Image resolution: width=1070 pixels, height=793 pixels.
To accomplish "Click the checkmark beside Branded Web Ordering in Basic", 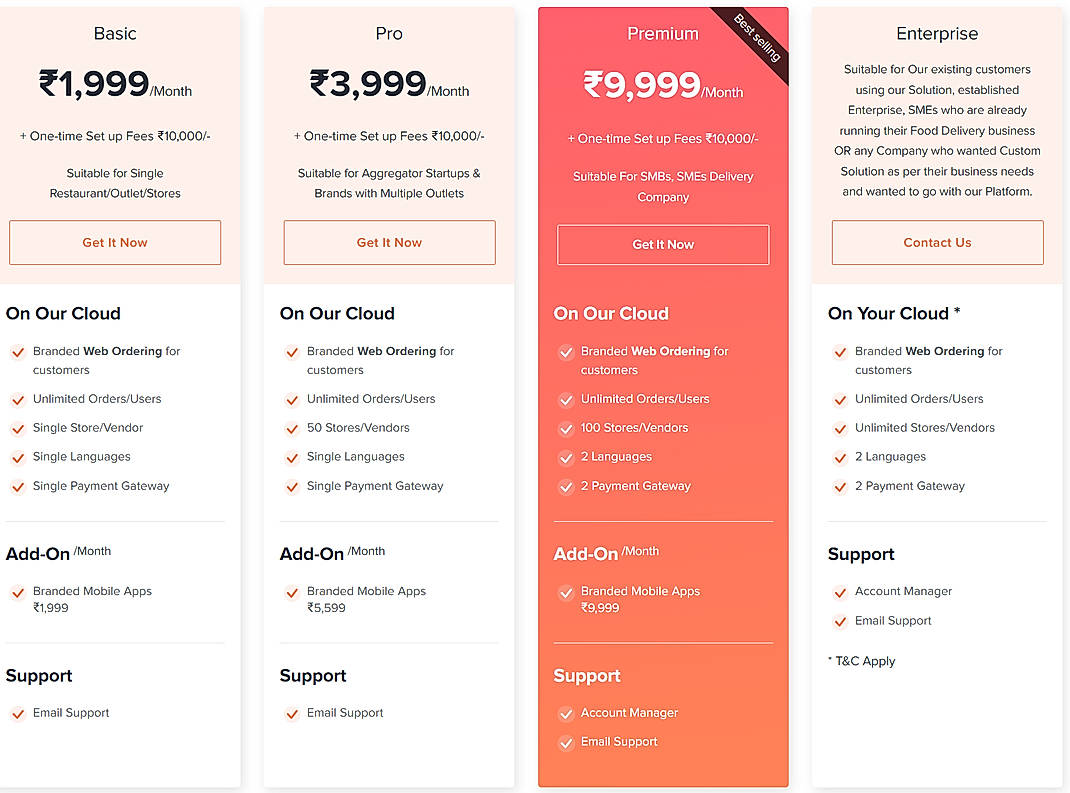I will (17, 353).
